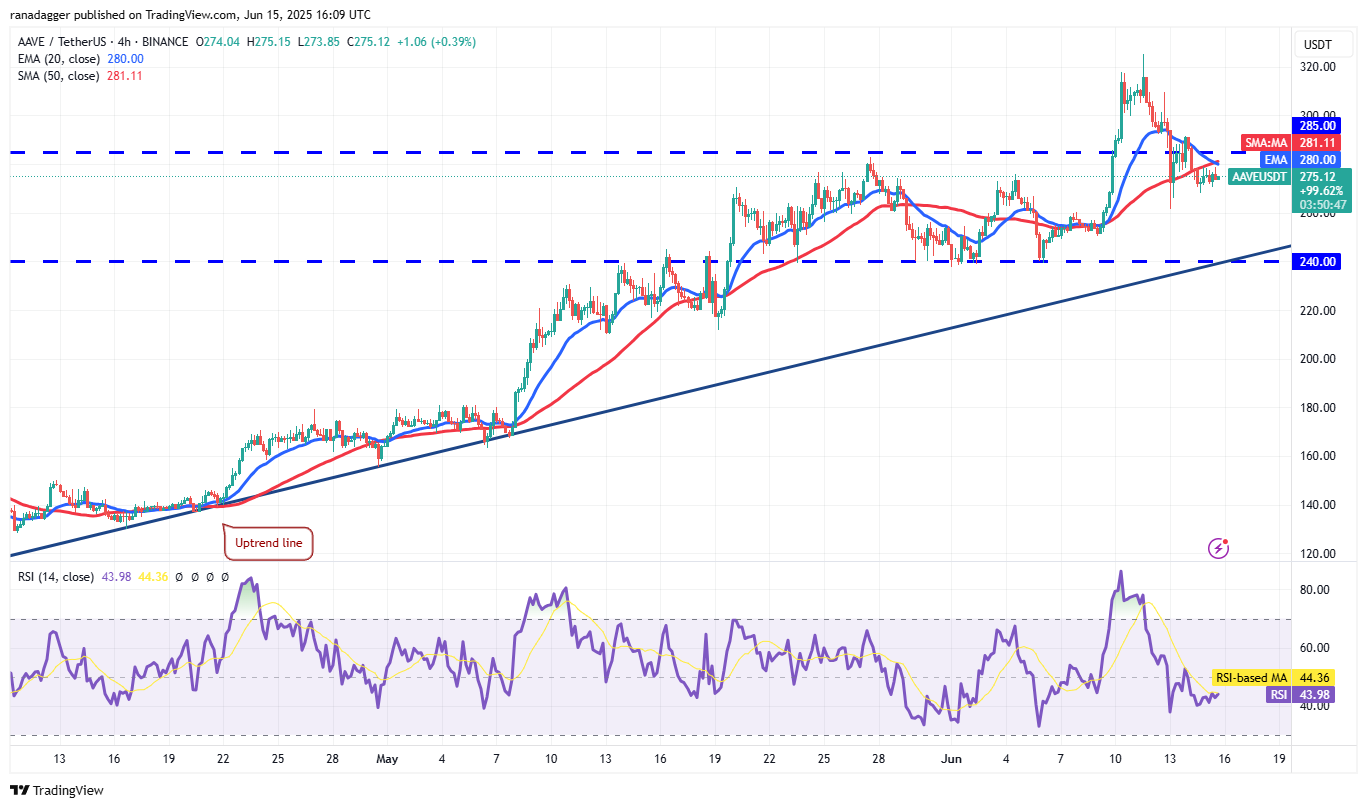
Task: Click the purple lightning bolt event icon
Action: 1218,547
